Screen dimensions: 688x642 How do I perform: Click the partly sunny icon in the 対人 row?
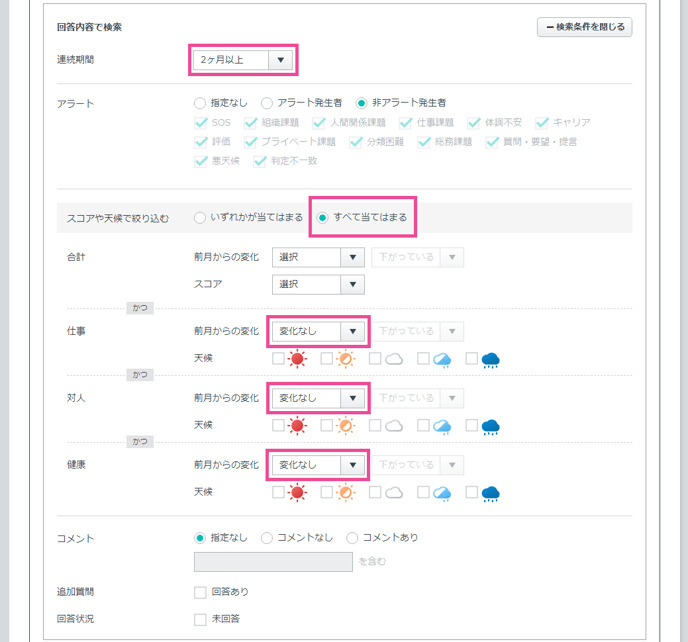coord(345,426)
